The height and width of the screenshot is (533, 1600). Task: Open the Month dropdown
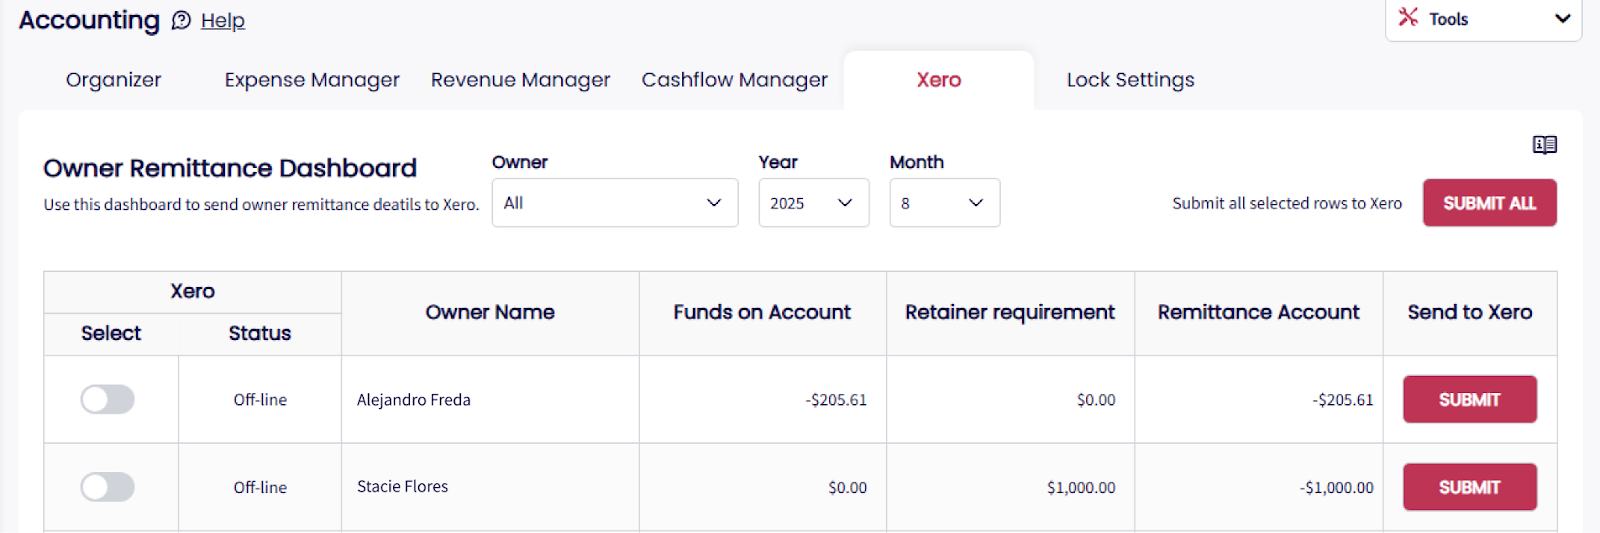(x=944, y=203)
